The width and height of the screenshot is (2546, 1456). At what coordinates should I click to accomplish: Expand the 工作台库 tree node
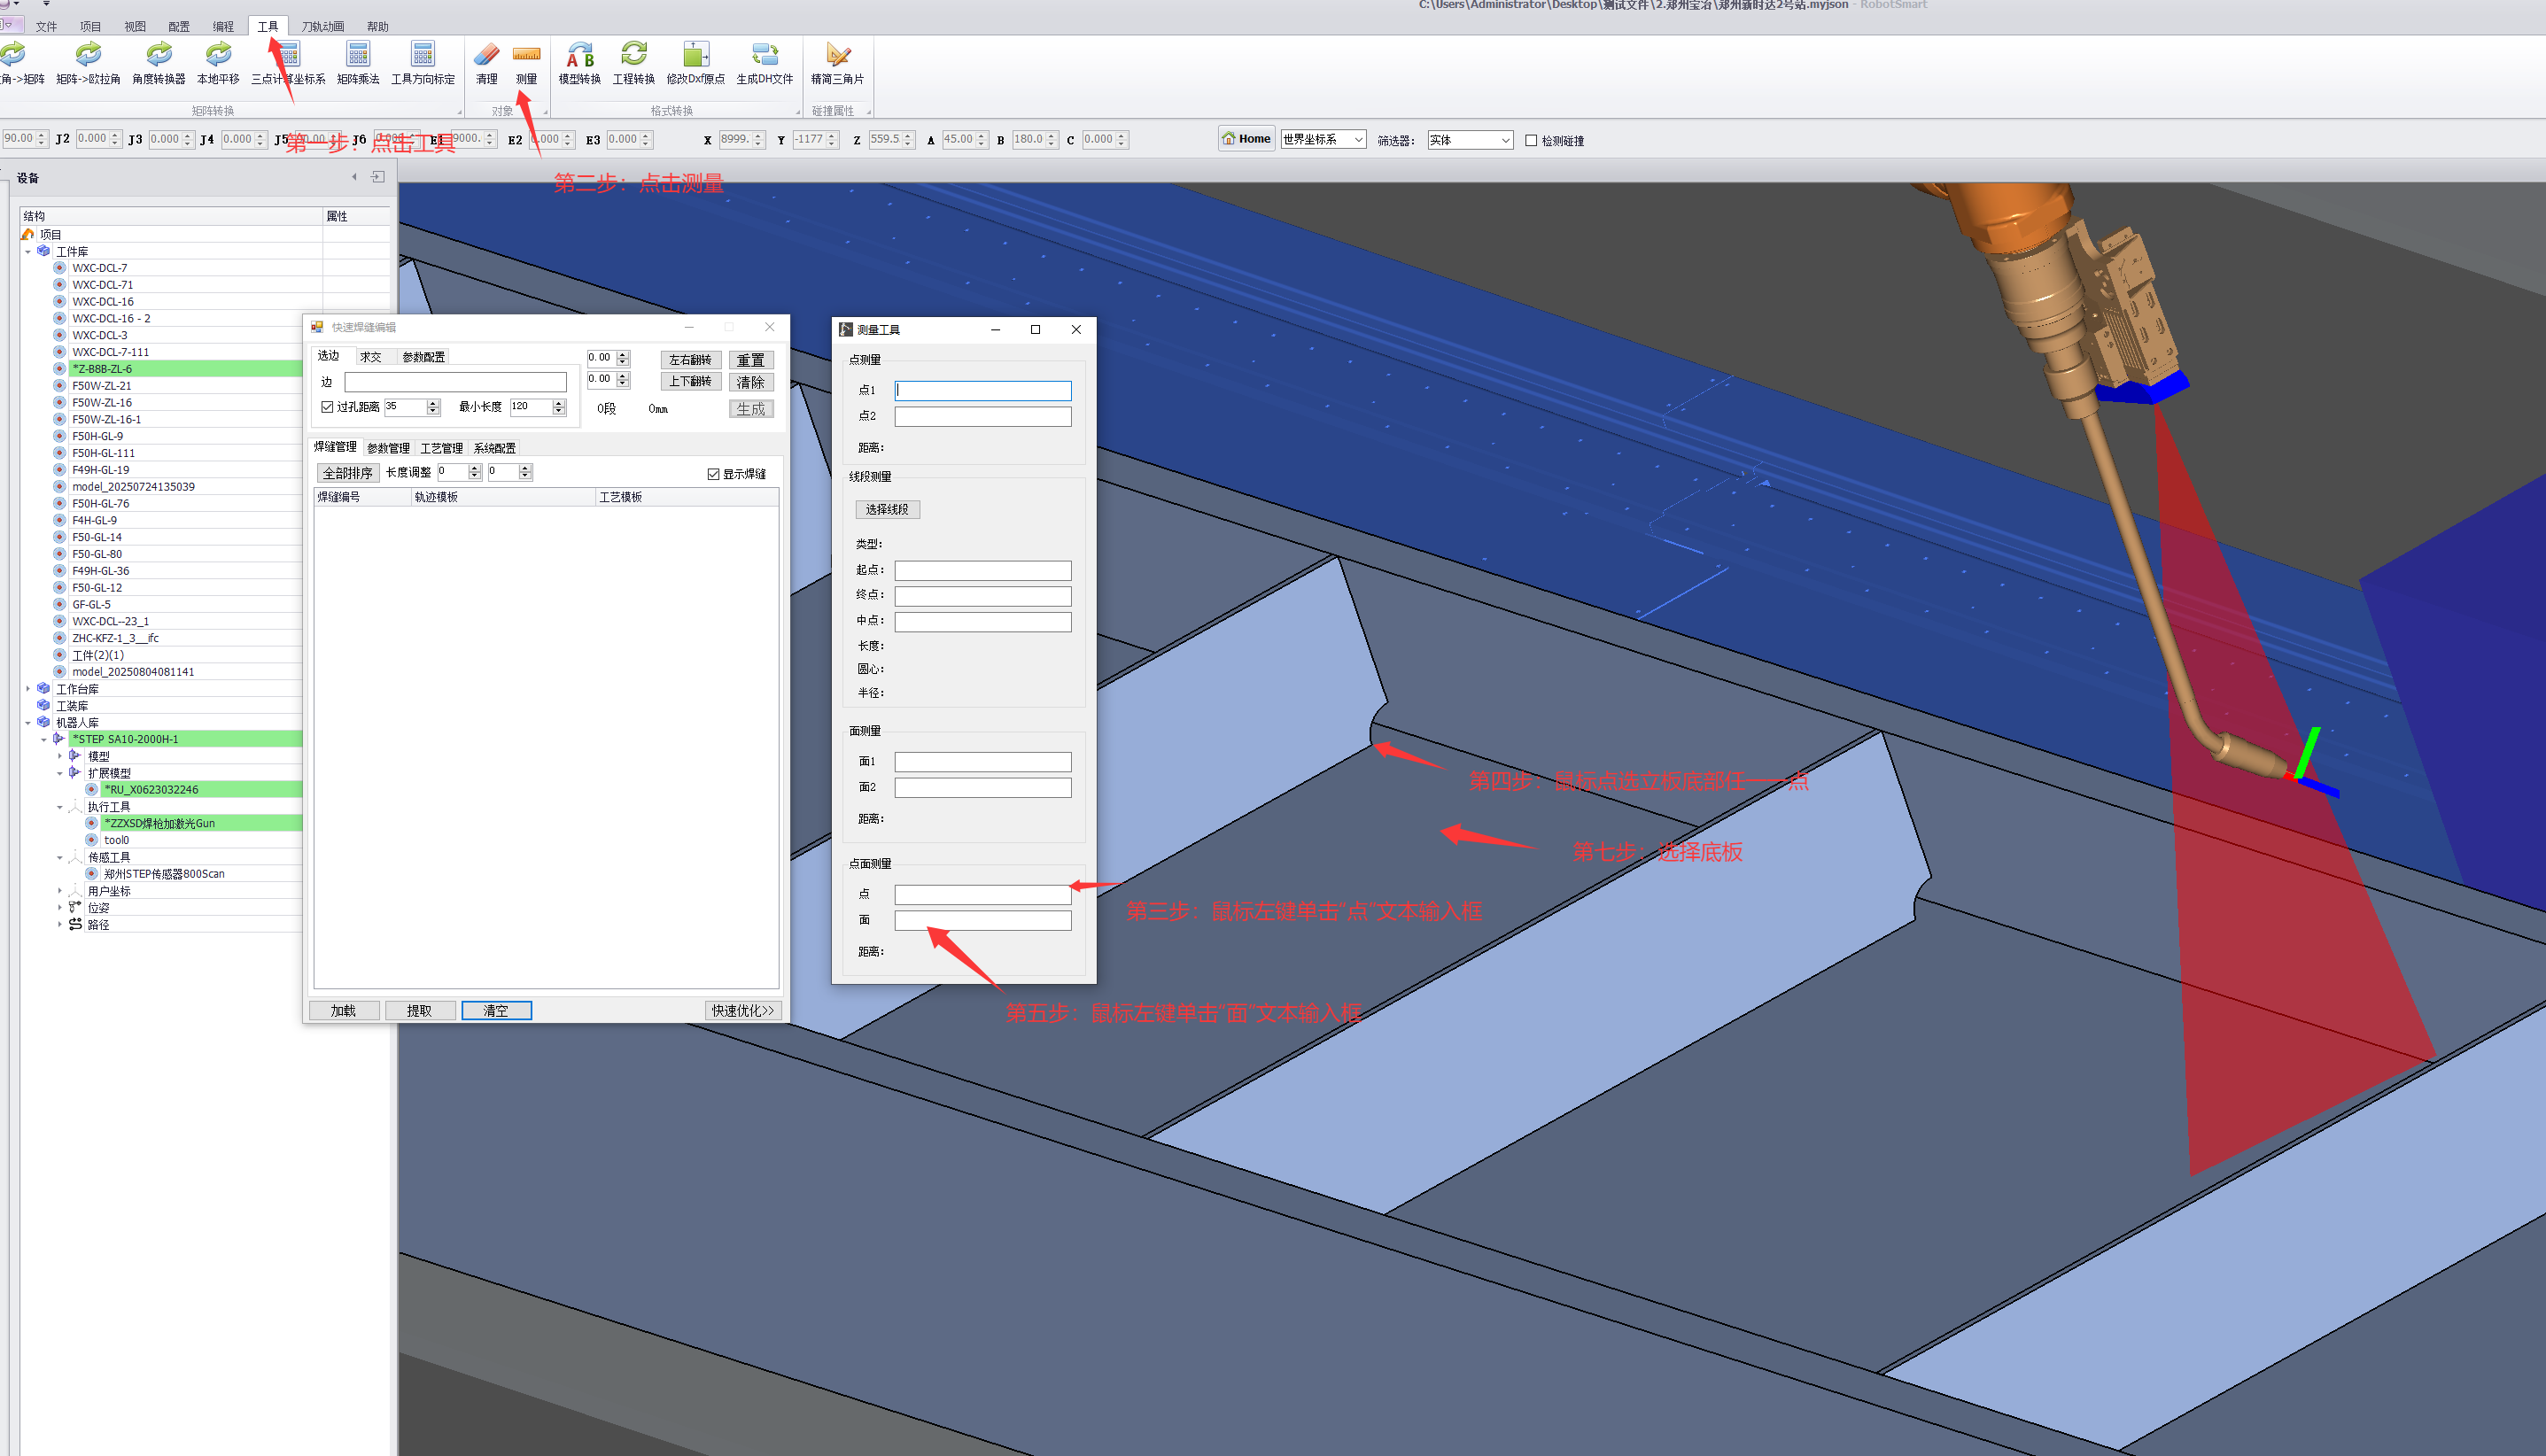(28, 689)
